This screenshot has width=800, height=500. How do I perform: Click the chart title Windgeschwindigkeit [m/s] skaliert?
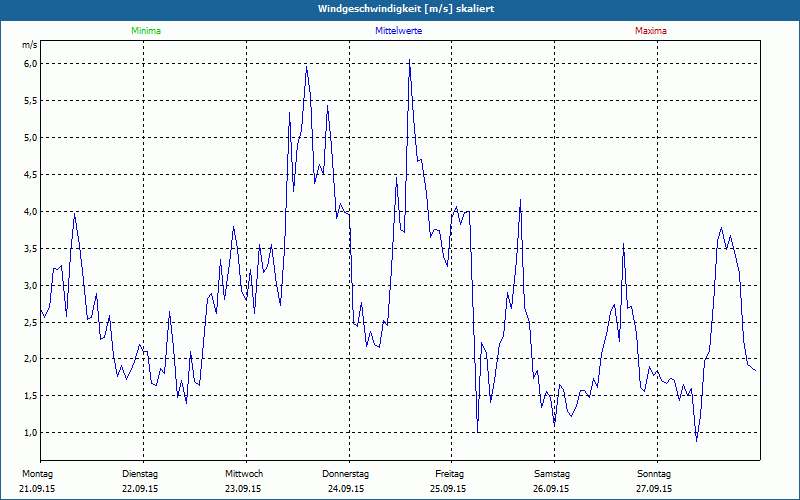[x=406, y=9]
